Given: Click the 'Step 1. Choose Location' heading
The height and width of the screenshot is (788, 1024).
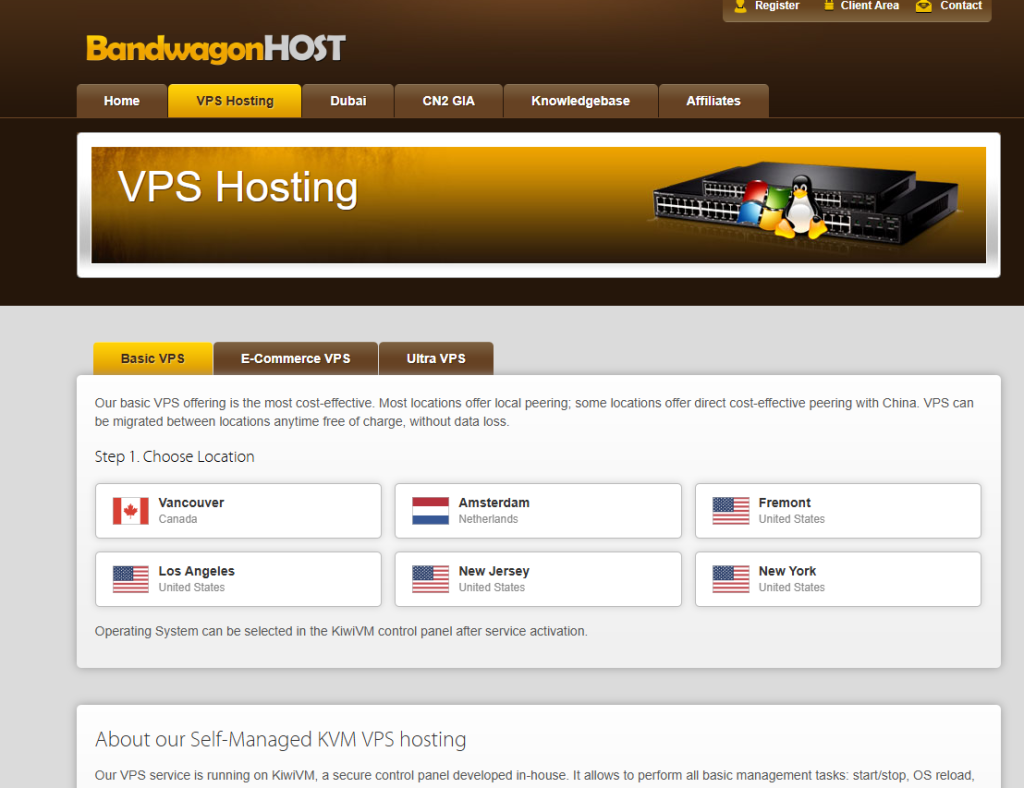Looking at the screenshot, I should pos(174,457).
